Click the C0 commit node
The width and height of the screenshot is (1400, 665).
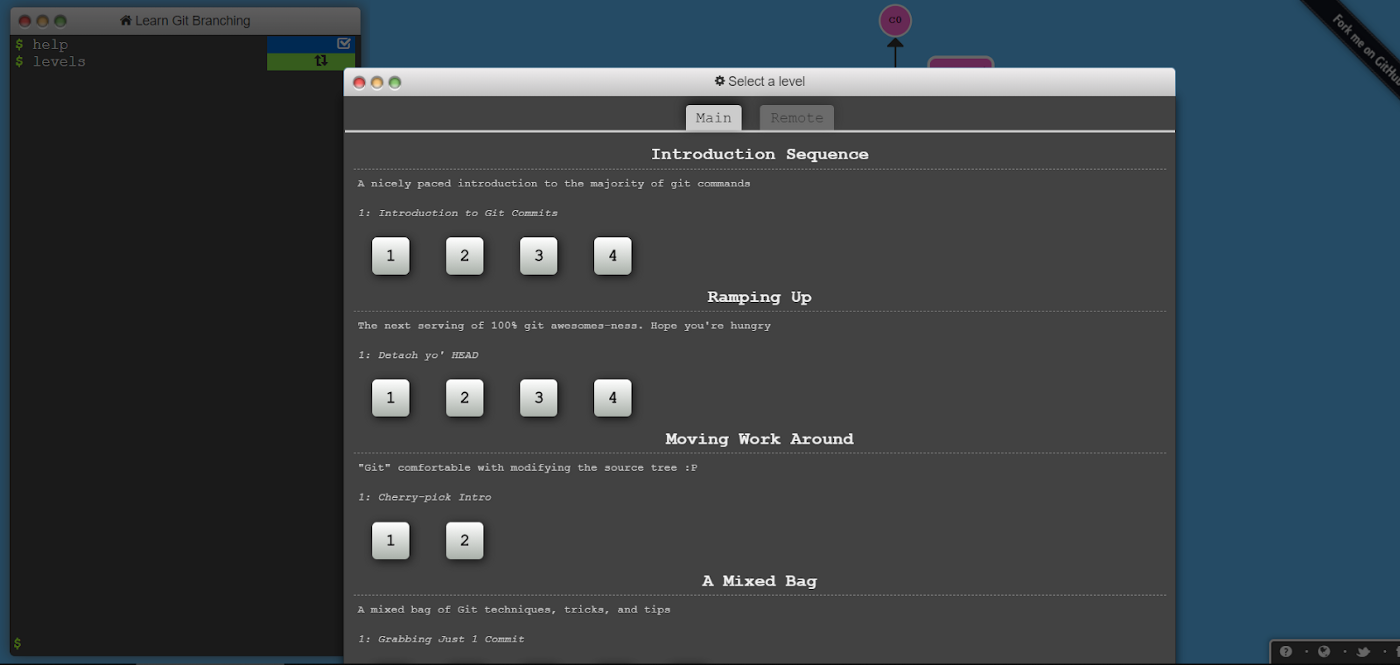[x=895, y=20]
